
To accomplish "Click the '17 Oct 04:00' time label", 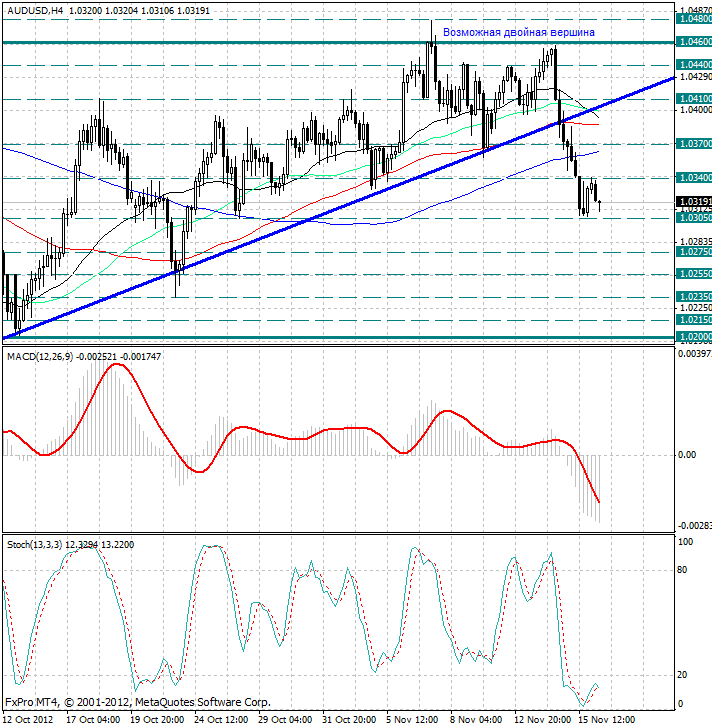I will coord(93,720).
